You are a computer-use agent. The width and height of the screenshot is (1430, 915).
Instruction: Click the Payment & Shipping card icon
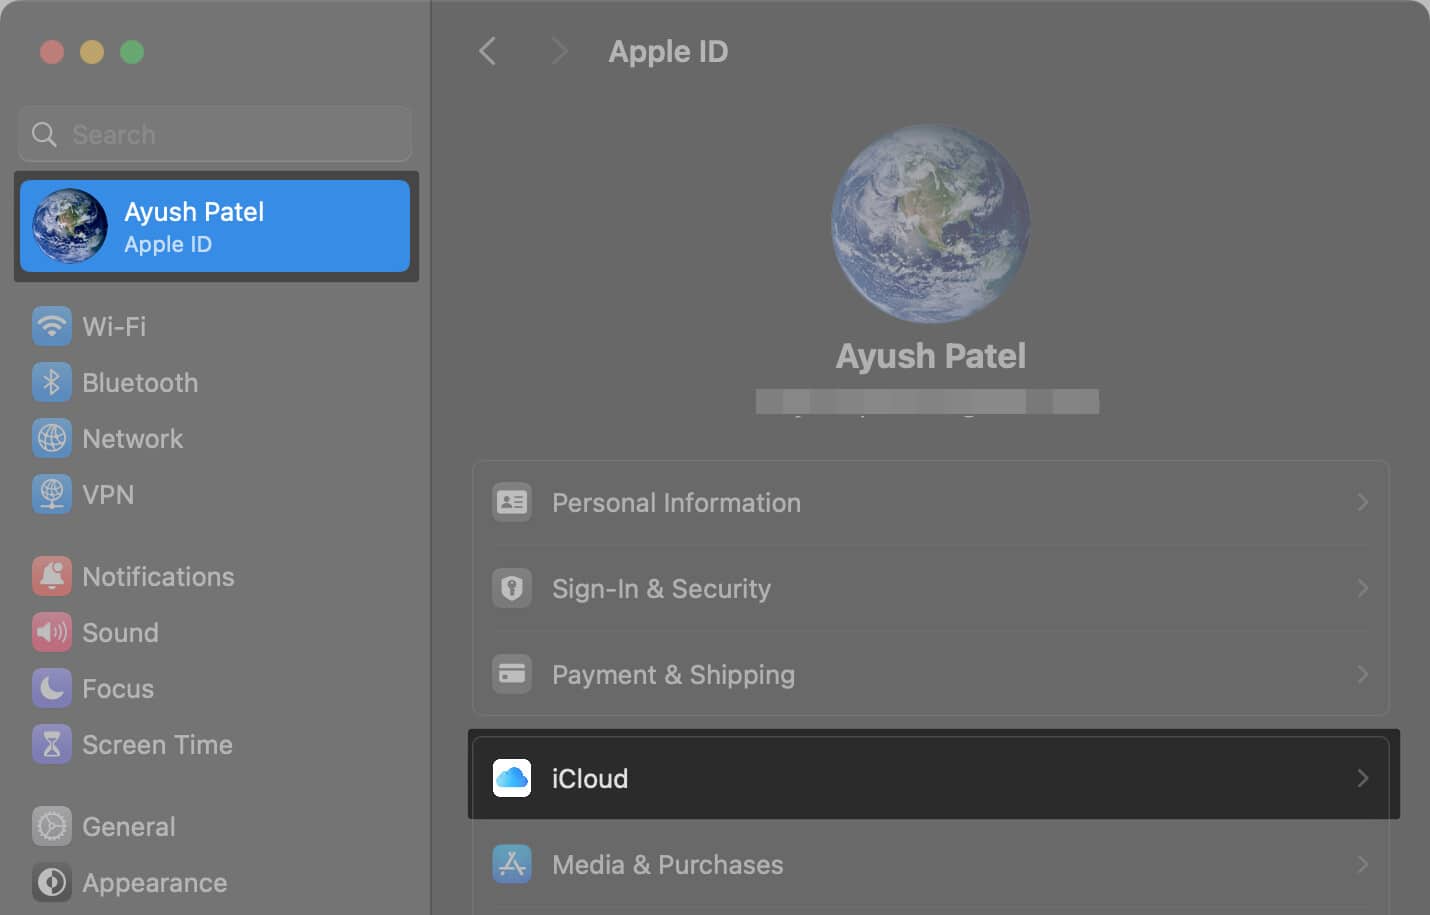tap(512, 674)
